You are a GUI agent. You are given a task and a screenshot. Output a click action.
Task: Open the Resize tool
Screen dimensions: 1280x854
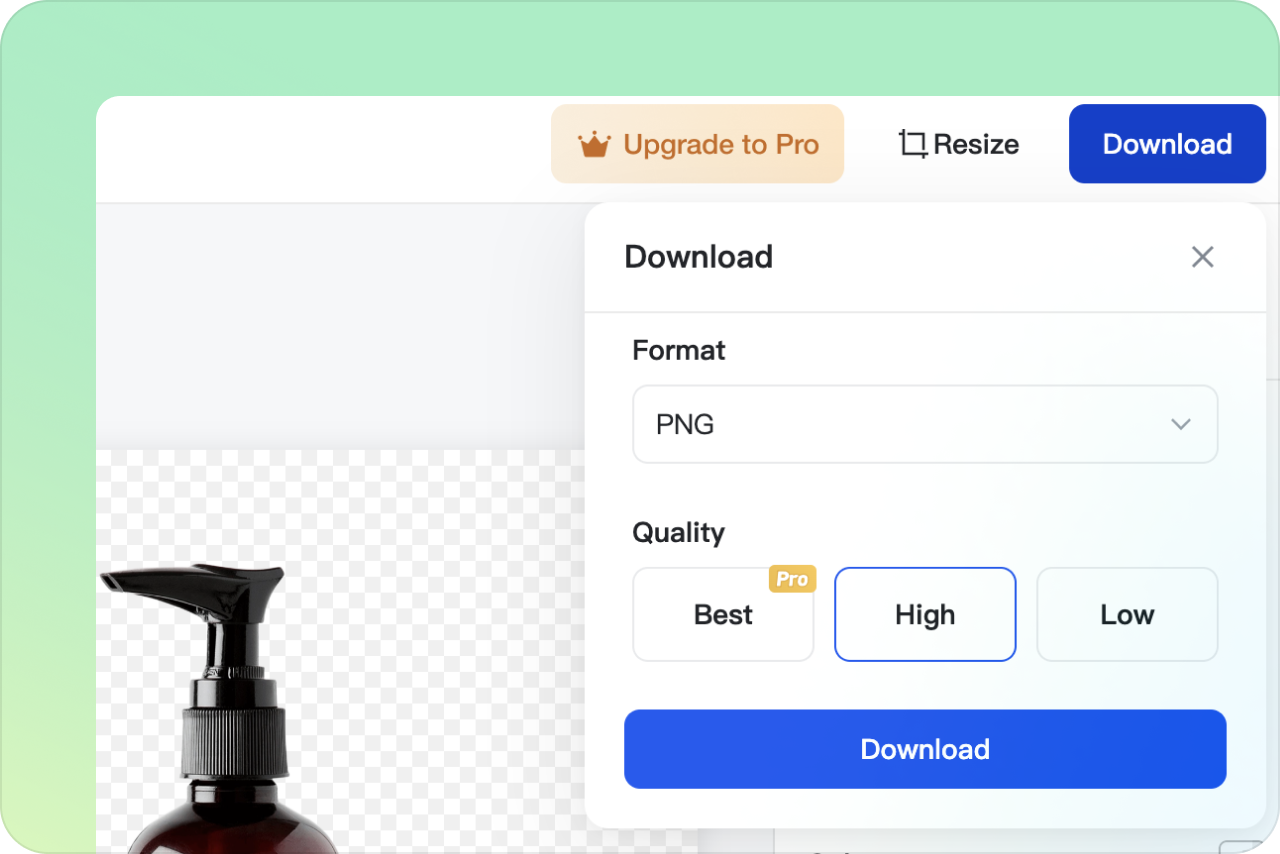coord(958,144)
